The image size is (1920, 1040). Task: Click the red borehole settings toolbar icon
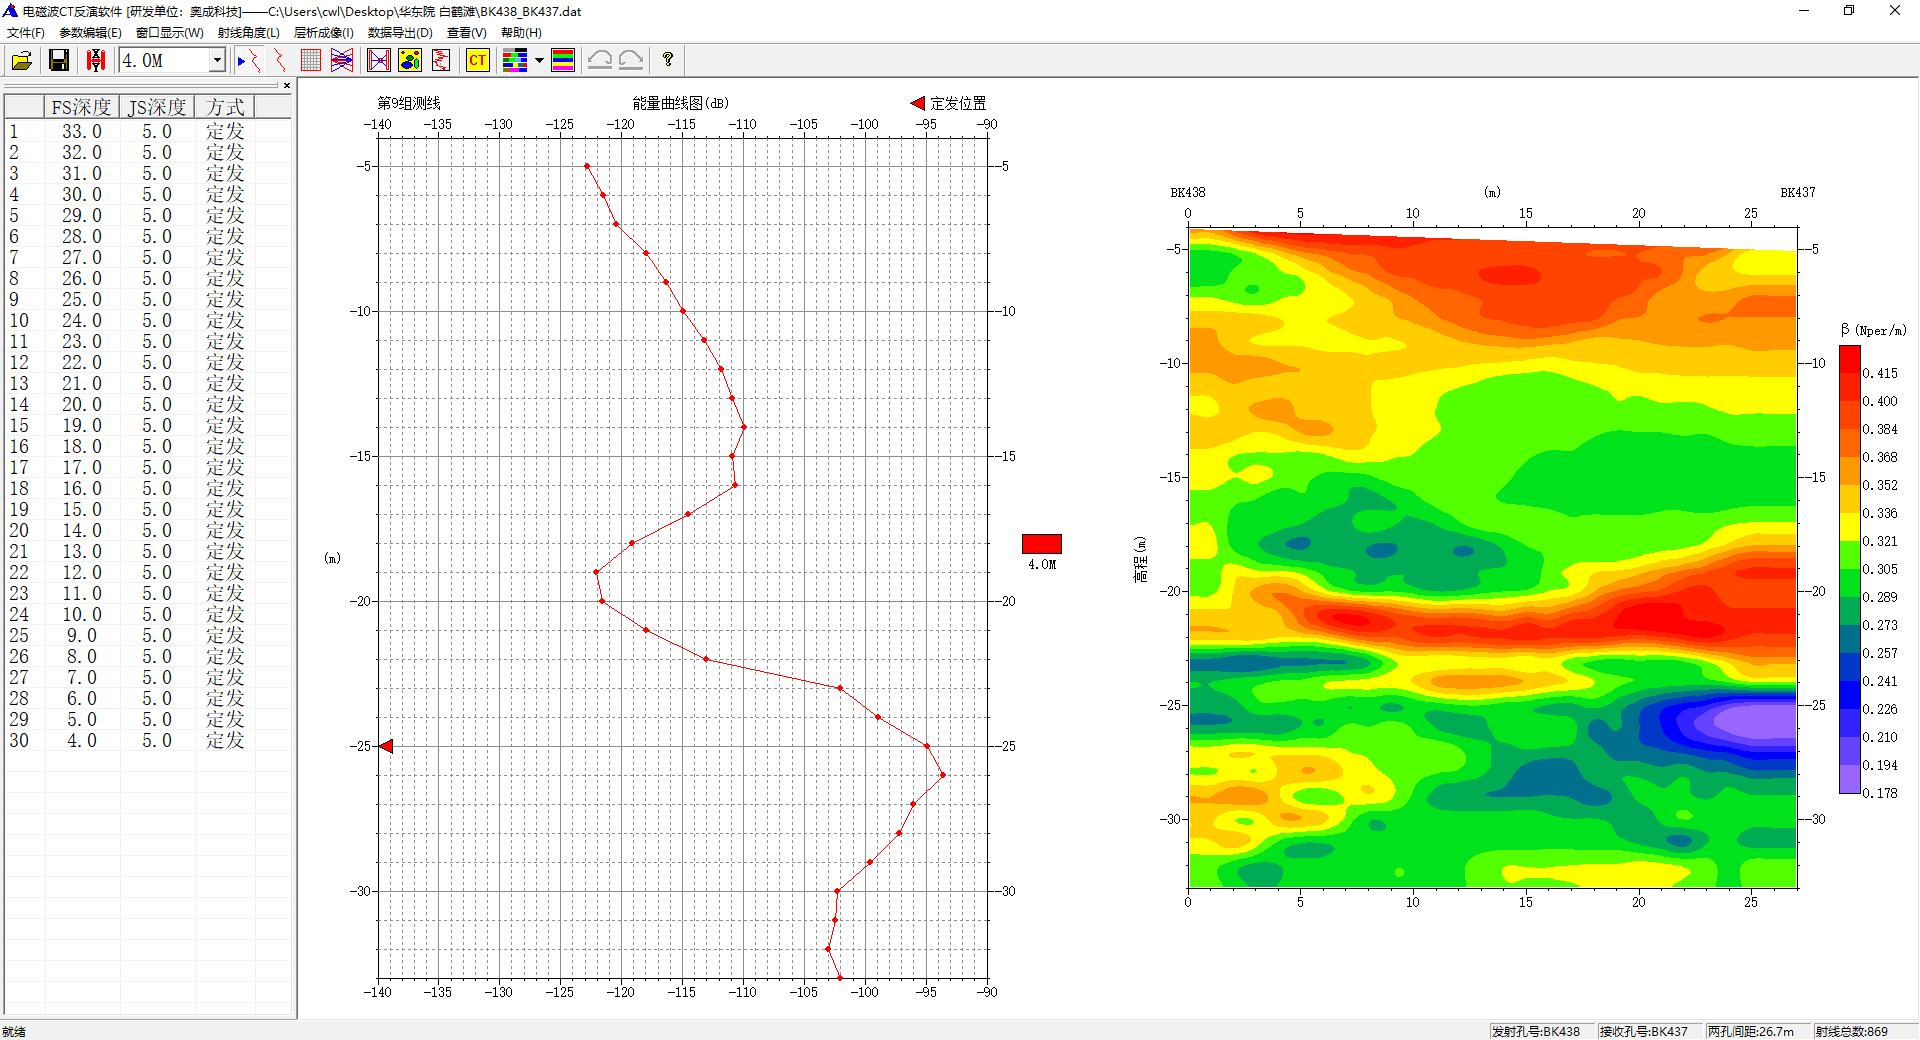96,61
